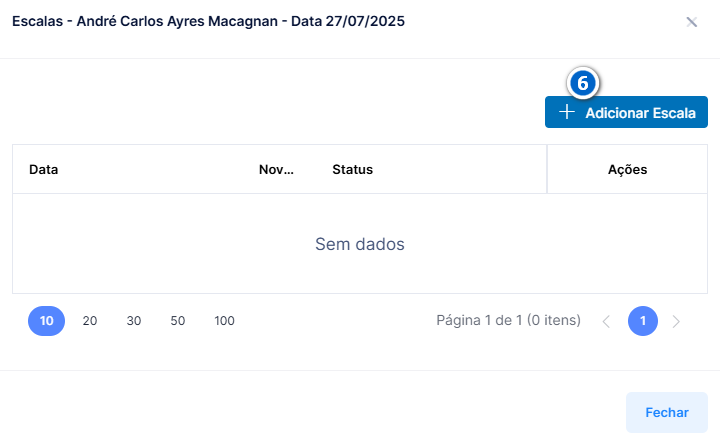Set page size to 20
The height and width of the screenshot is (440, 720).
click(x=90, y=321)
